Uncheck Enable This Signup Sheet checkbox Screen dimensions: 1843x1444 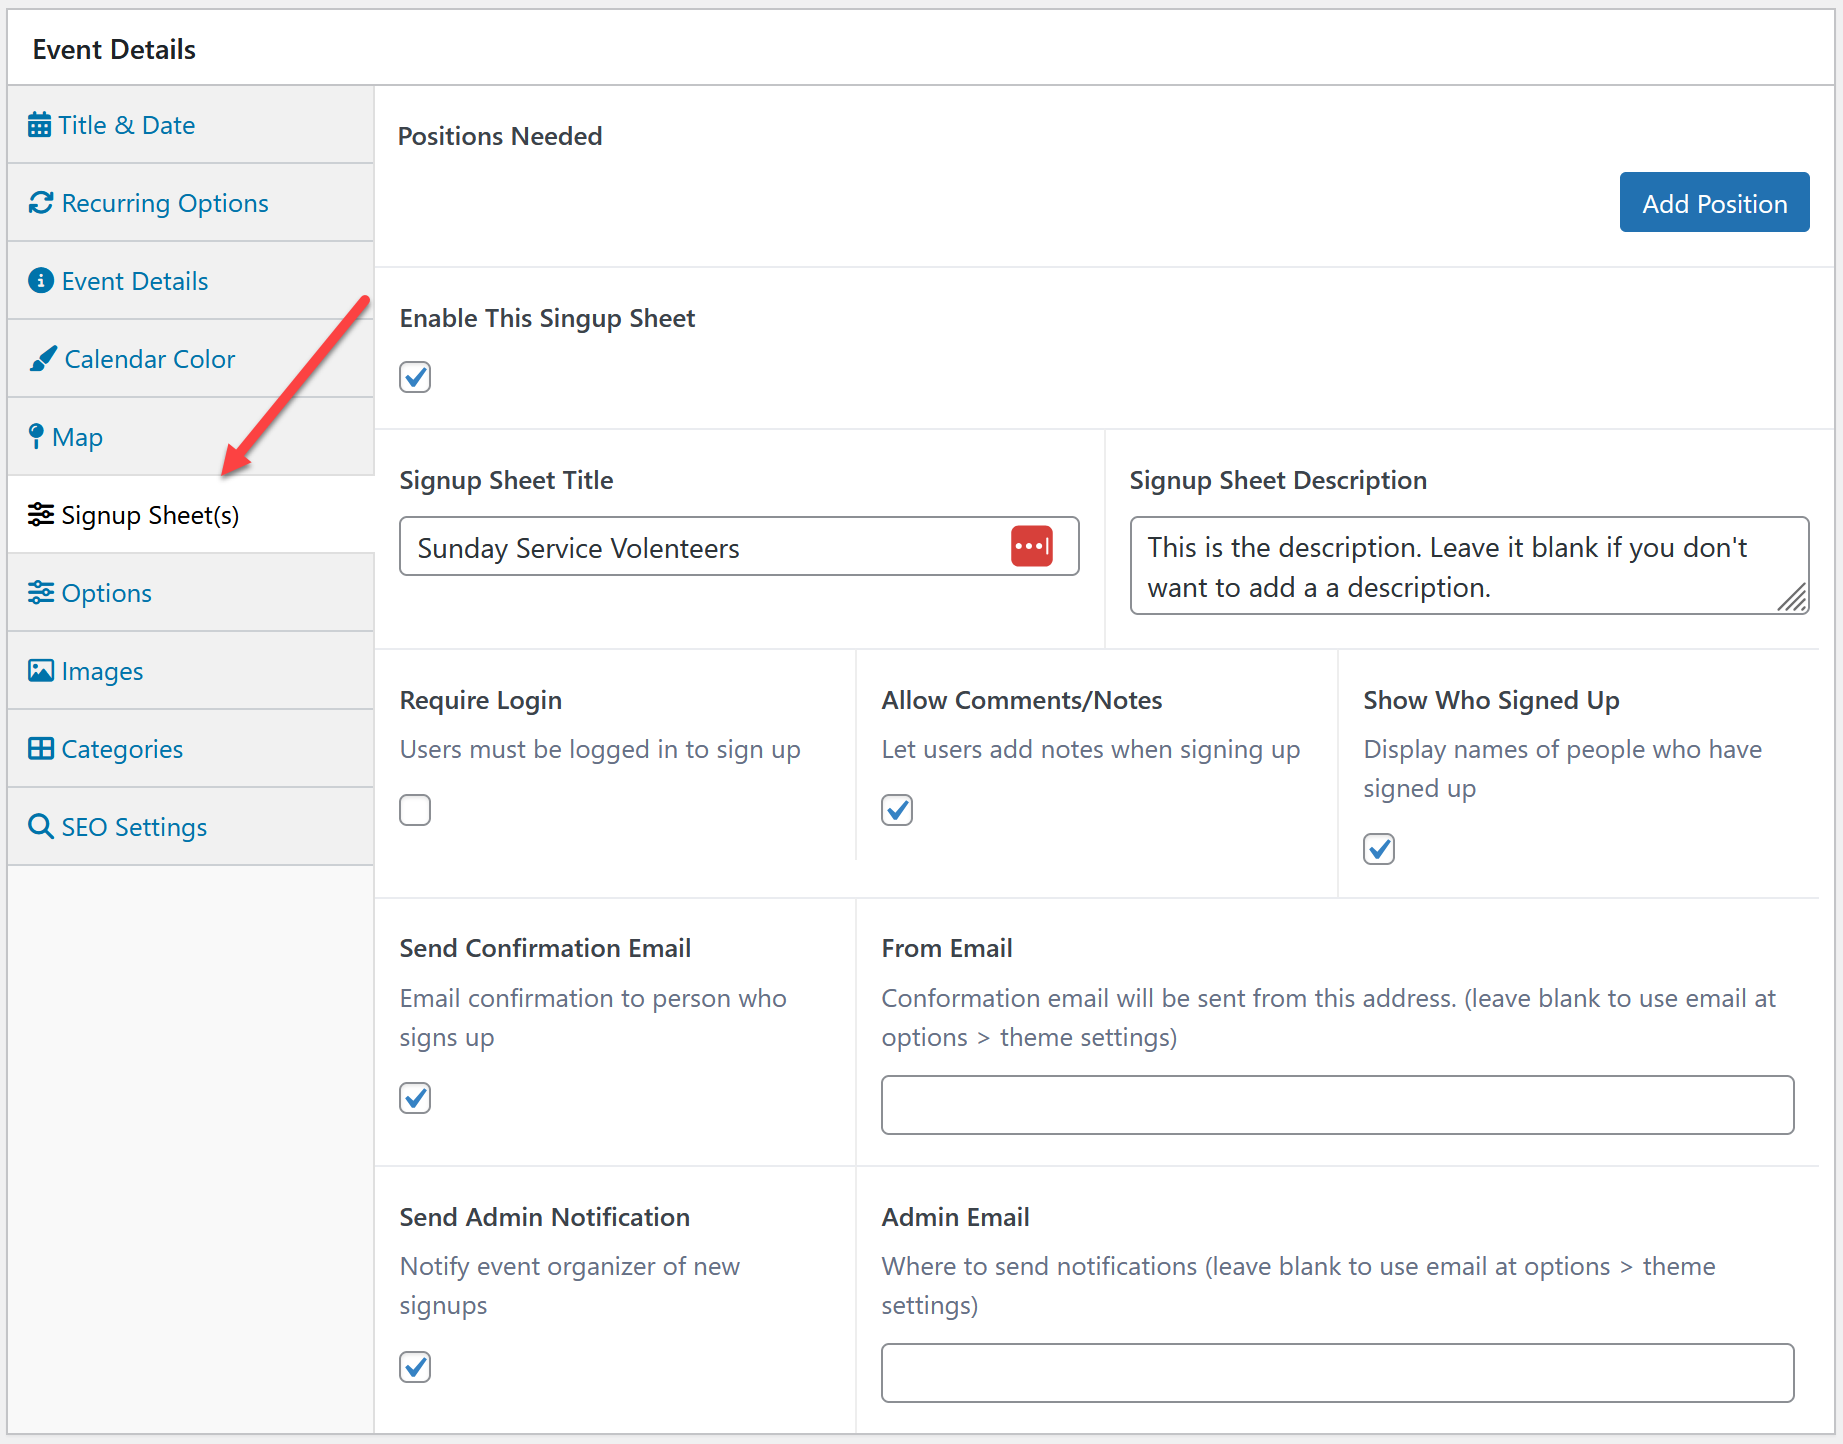pyautogui.click(x=415, y=377)
